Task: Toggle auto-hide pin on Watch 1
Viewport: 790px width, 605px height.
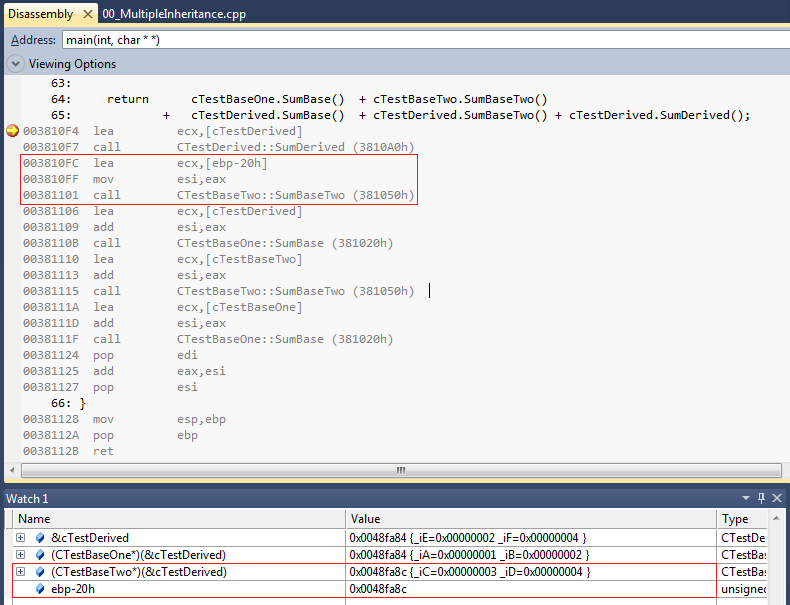Action: 761,498
